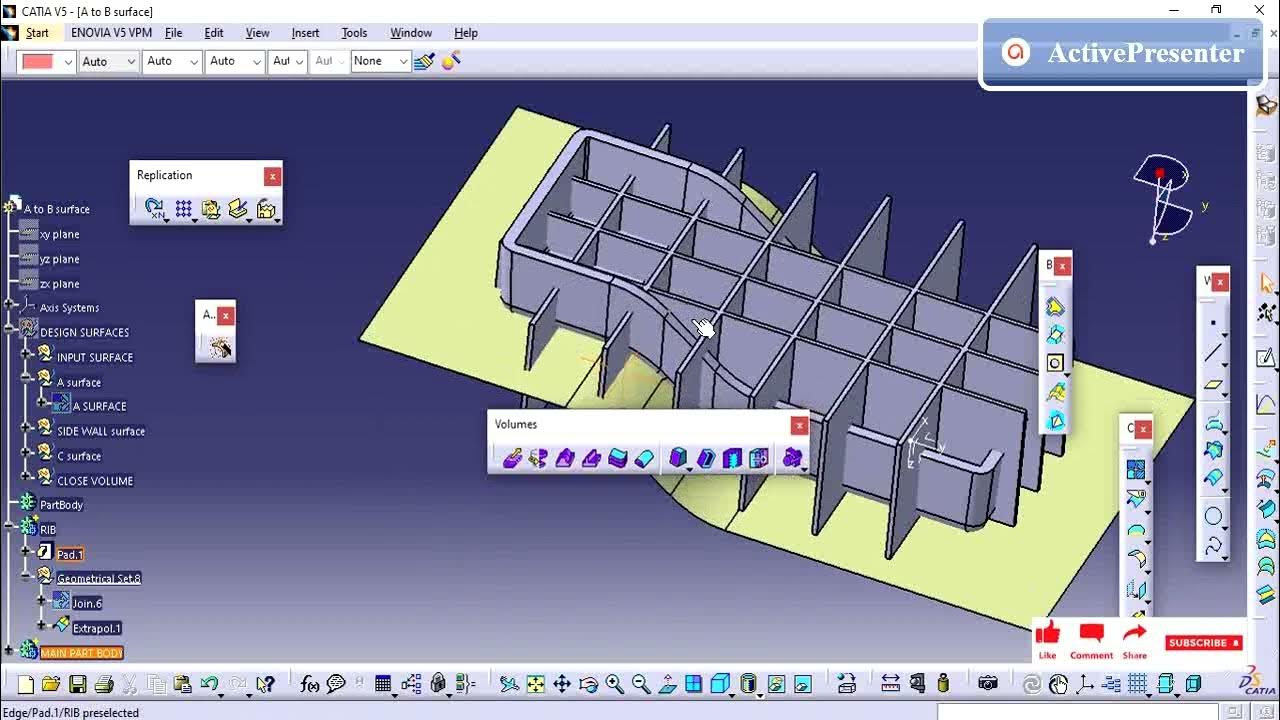Expand the Pad.1 tree node
The image size is (1280, 720).
(x=26, y=552)
